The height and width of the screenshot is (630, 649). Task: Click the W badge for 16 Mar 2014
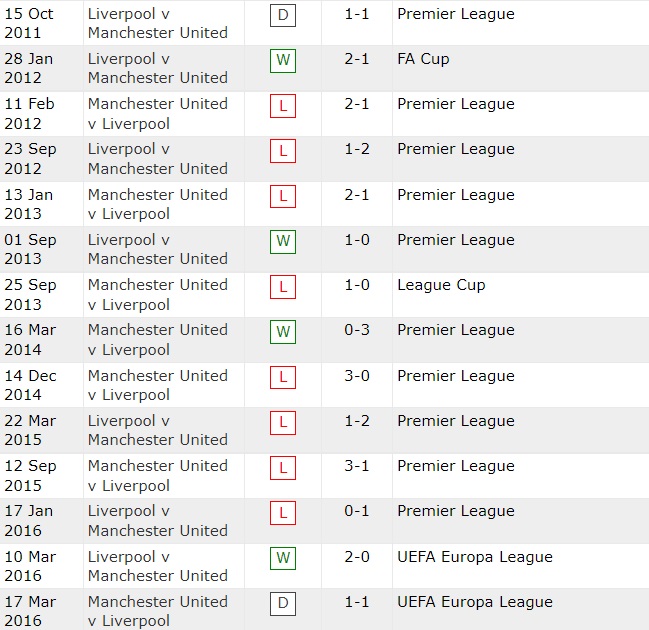[283, 331]
